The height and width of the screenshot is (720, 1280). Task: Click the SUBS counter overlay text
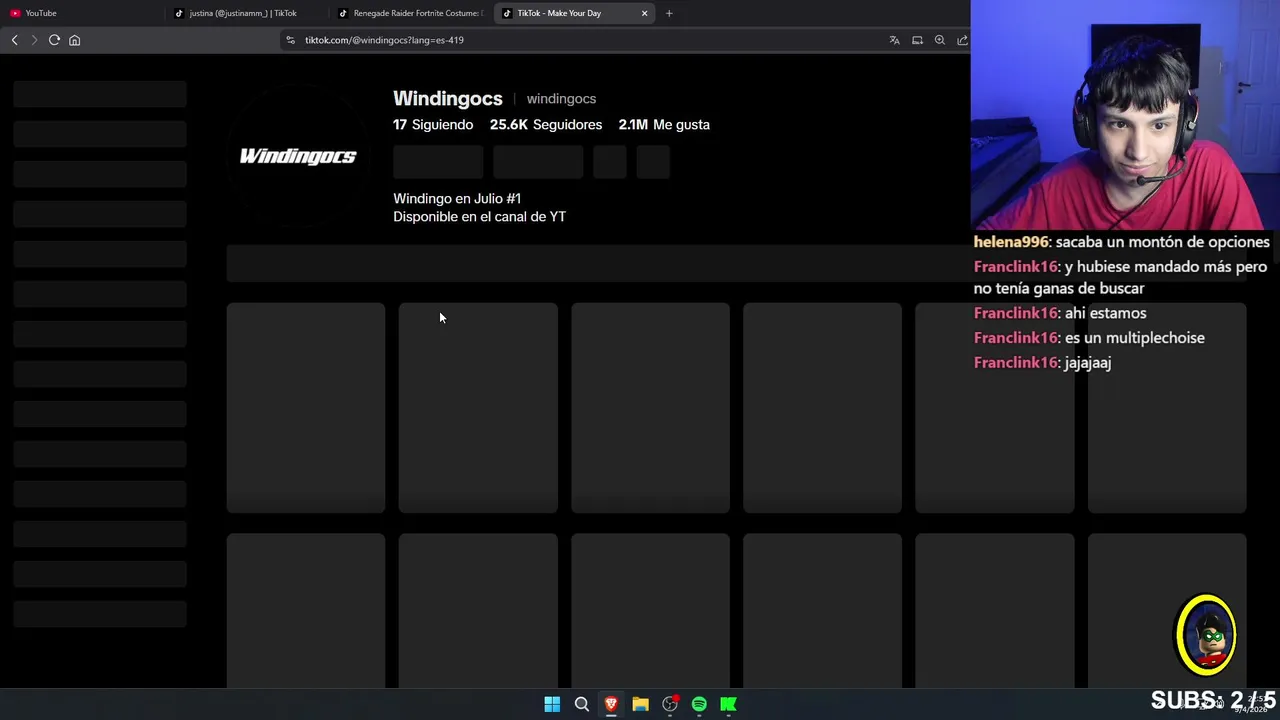coord(1213,700)
